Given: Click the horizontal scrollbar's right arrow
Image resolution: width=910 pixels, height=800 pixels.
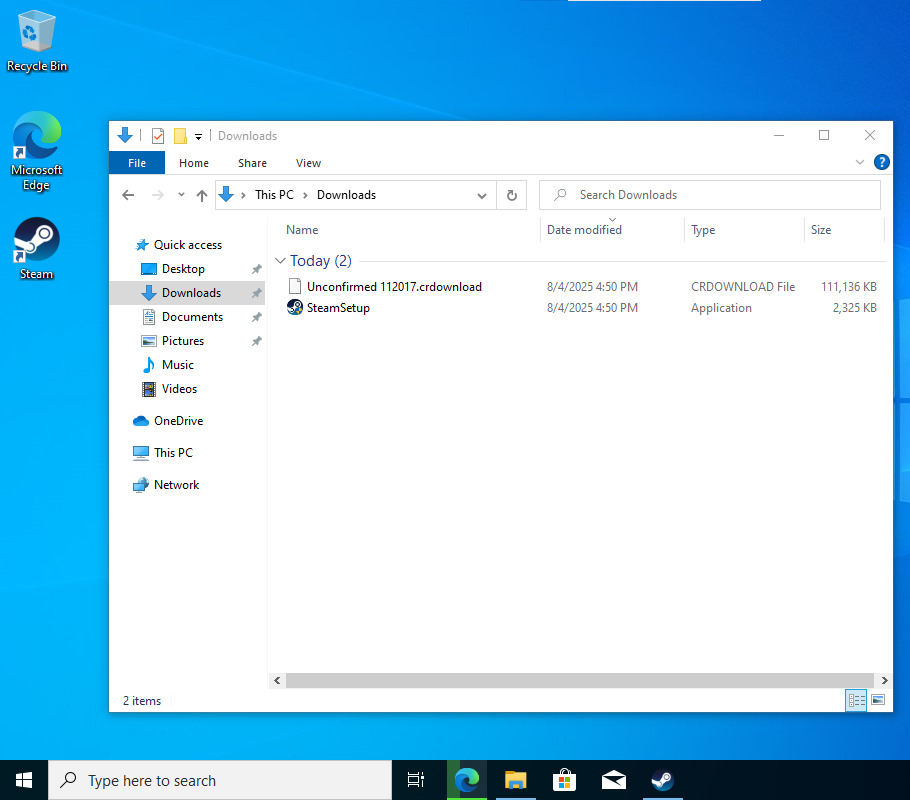Looking at the screenshot, I should (x=884, y=680).
